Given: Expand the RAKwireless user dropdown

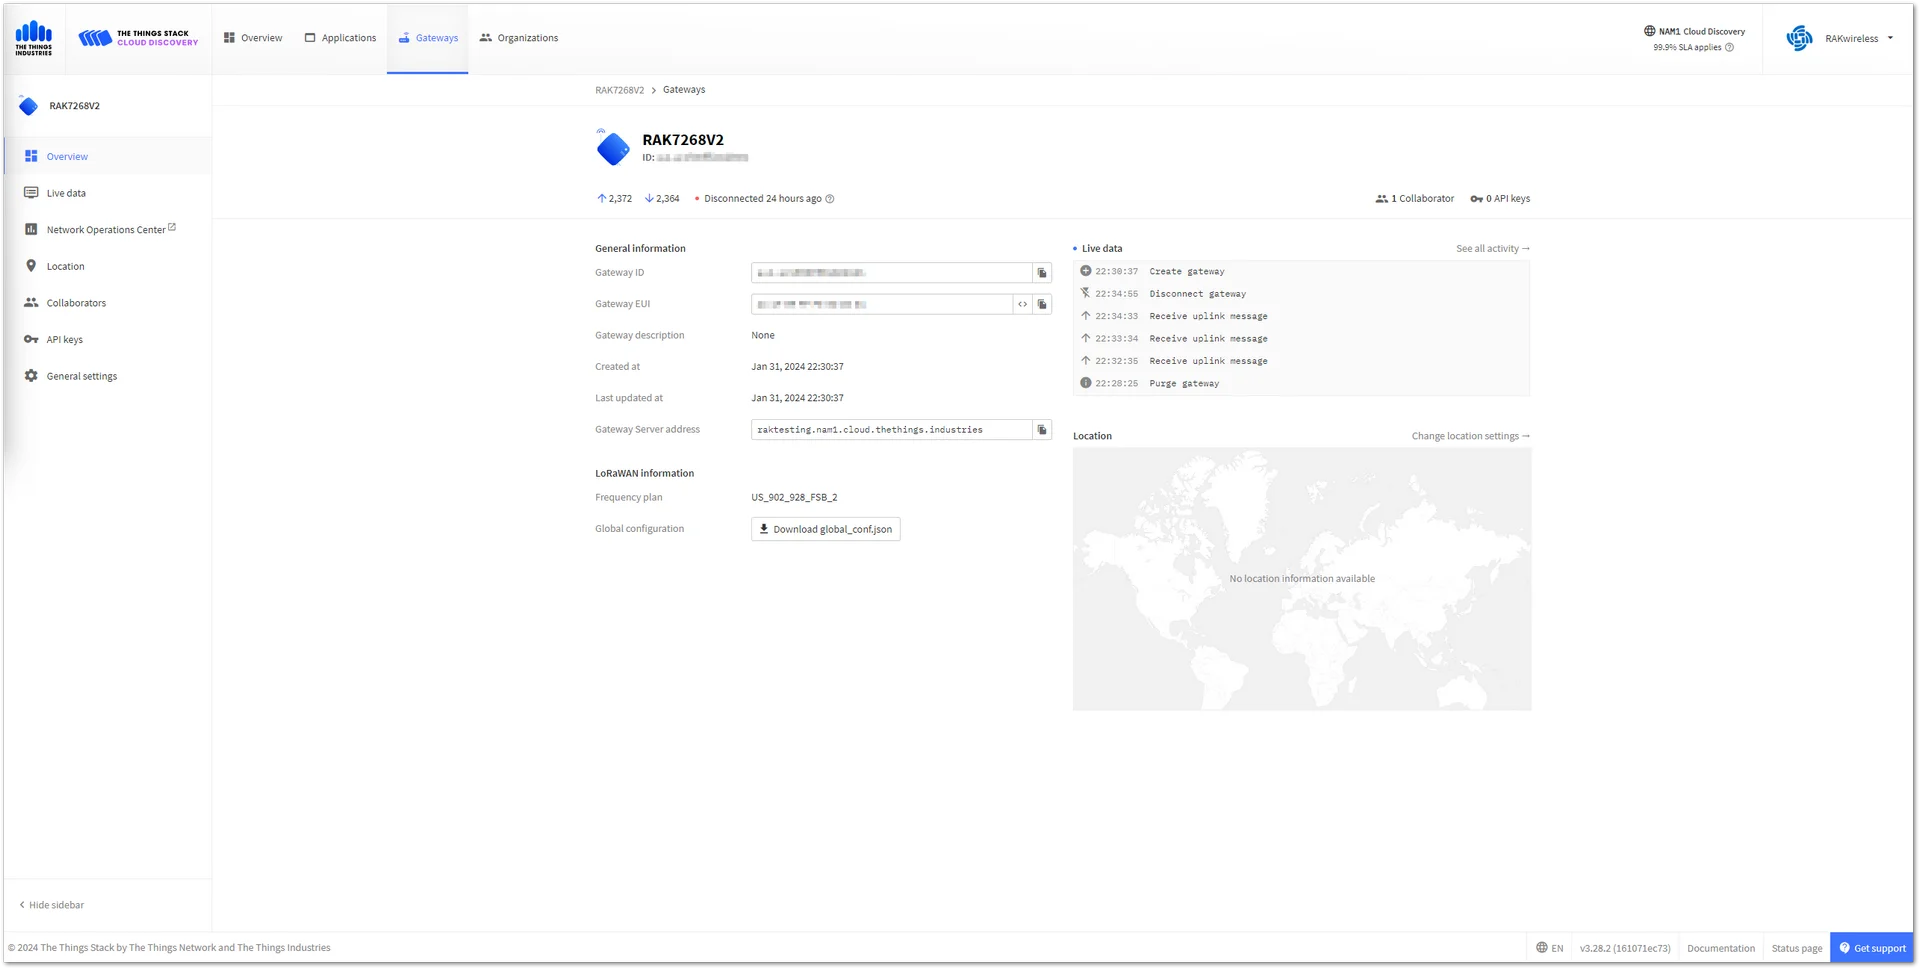Looking at the screenshot, I should tap(1890, 38).
